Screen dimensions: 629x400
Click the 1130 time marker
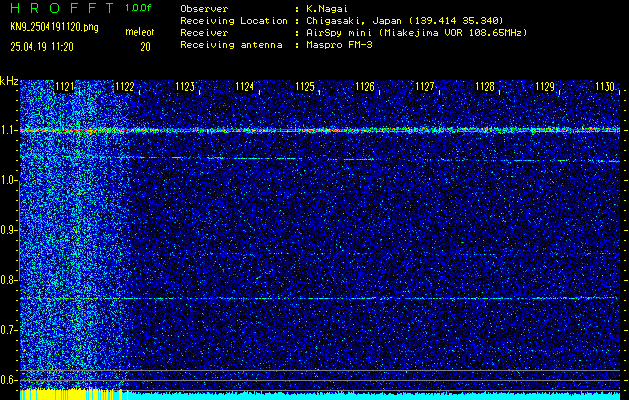coord(605,87)
